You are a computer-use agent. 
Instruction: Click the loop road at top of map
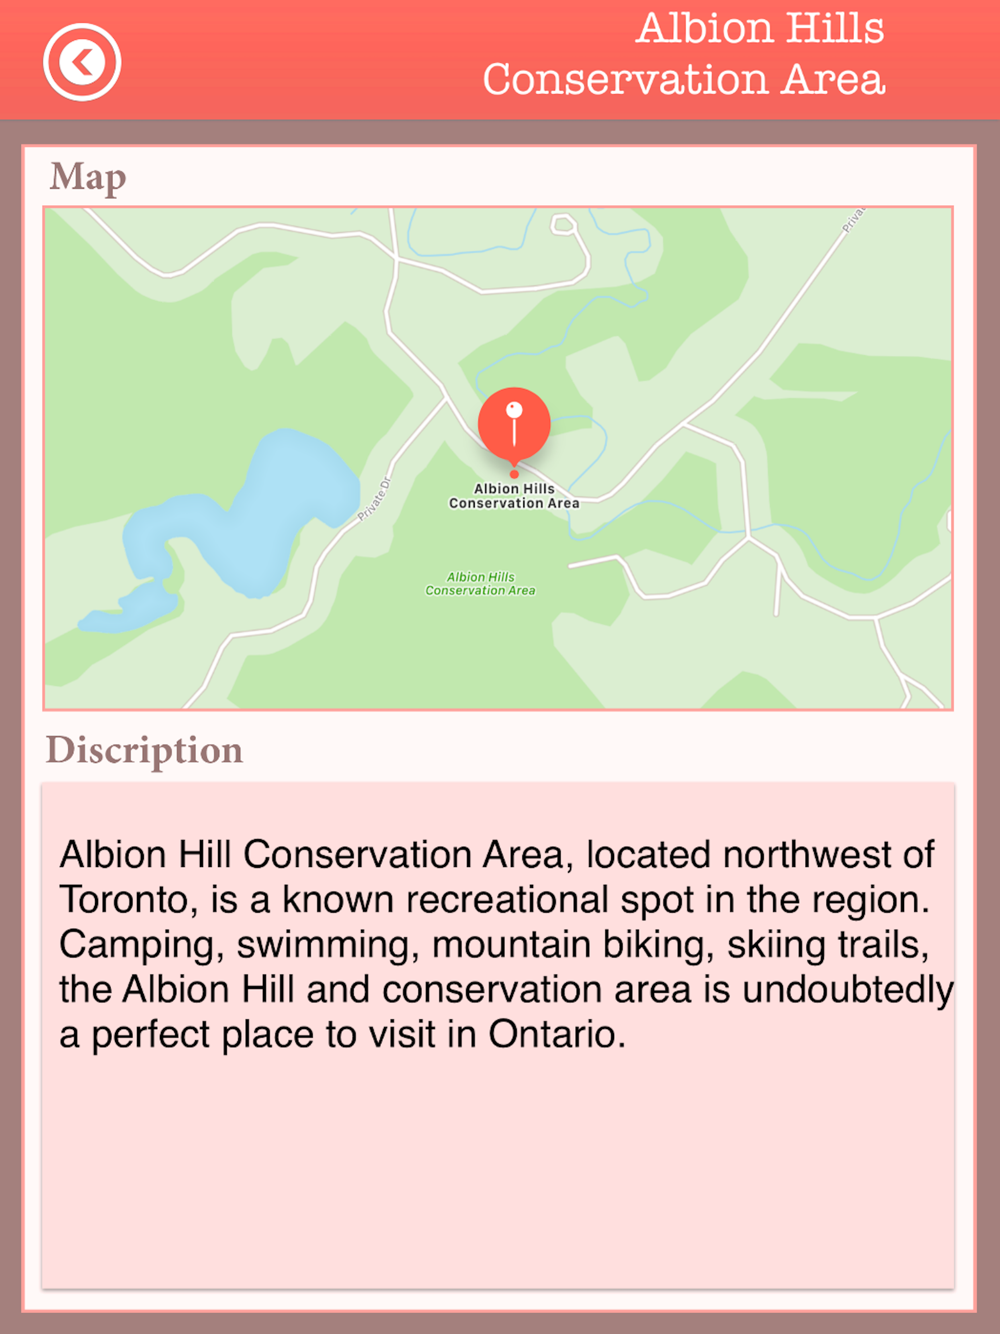point(564,225)
